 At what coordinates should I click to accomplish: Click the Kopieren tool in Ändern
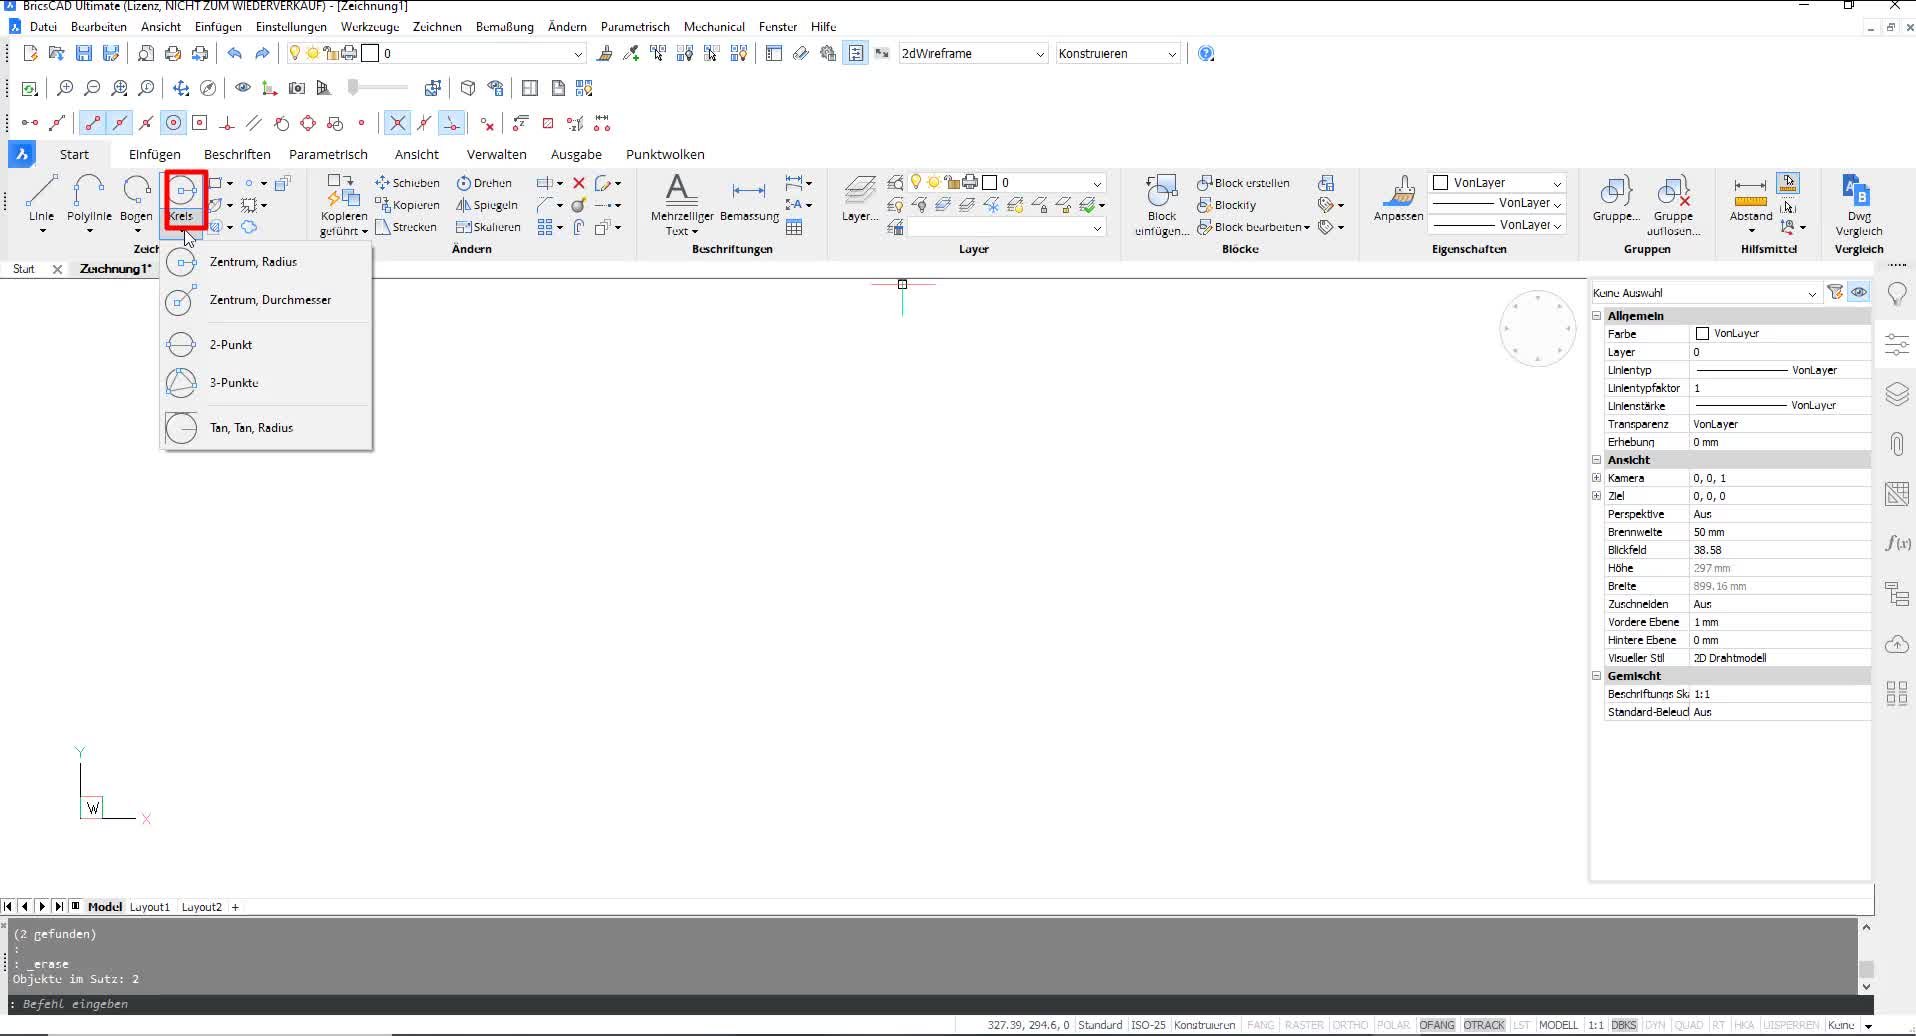tap(407, 205)
